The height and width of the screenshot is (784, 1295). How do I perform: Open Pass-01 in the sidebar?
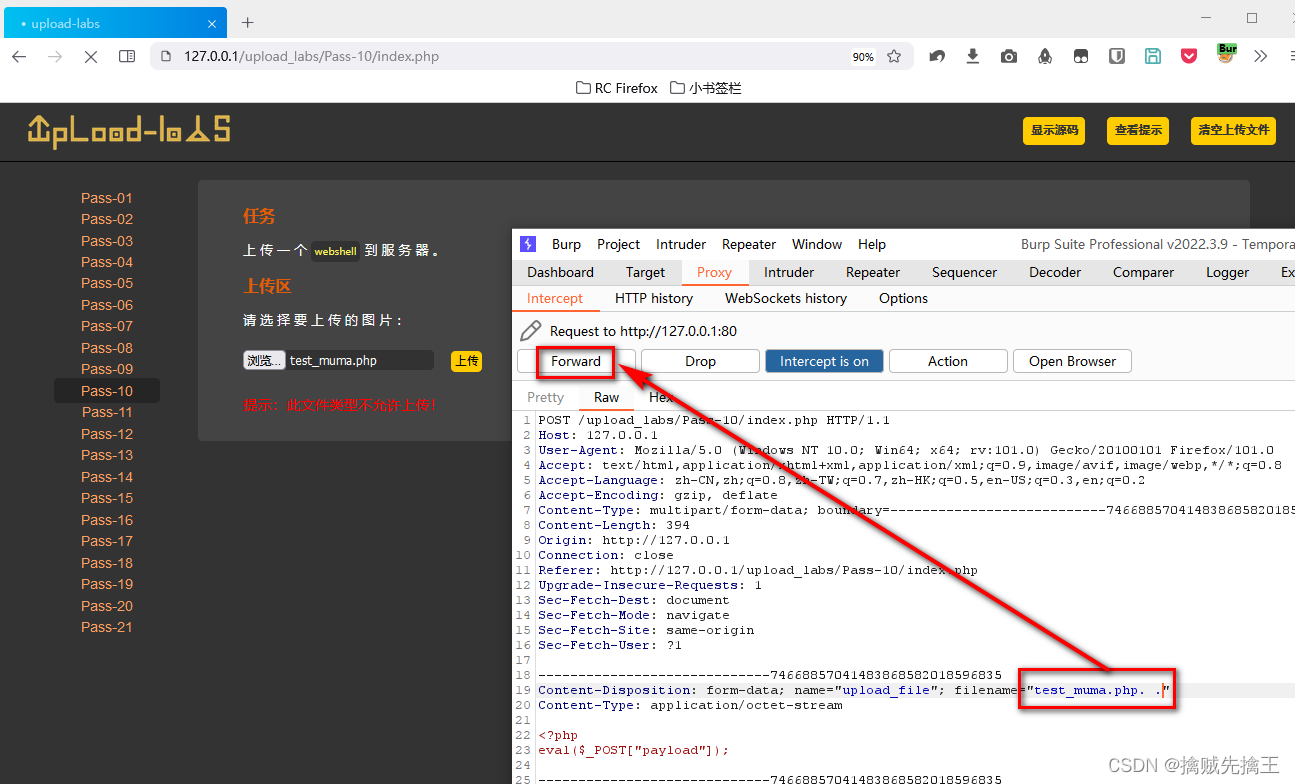point(107,198)
